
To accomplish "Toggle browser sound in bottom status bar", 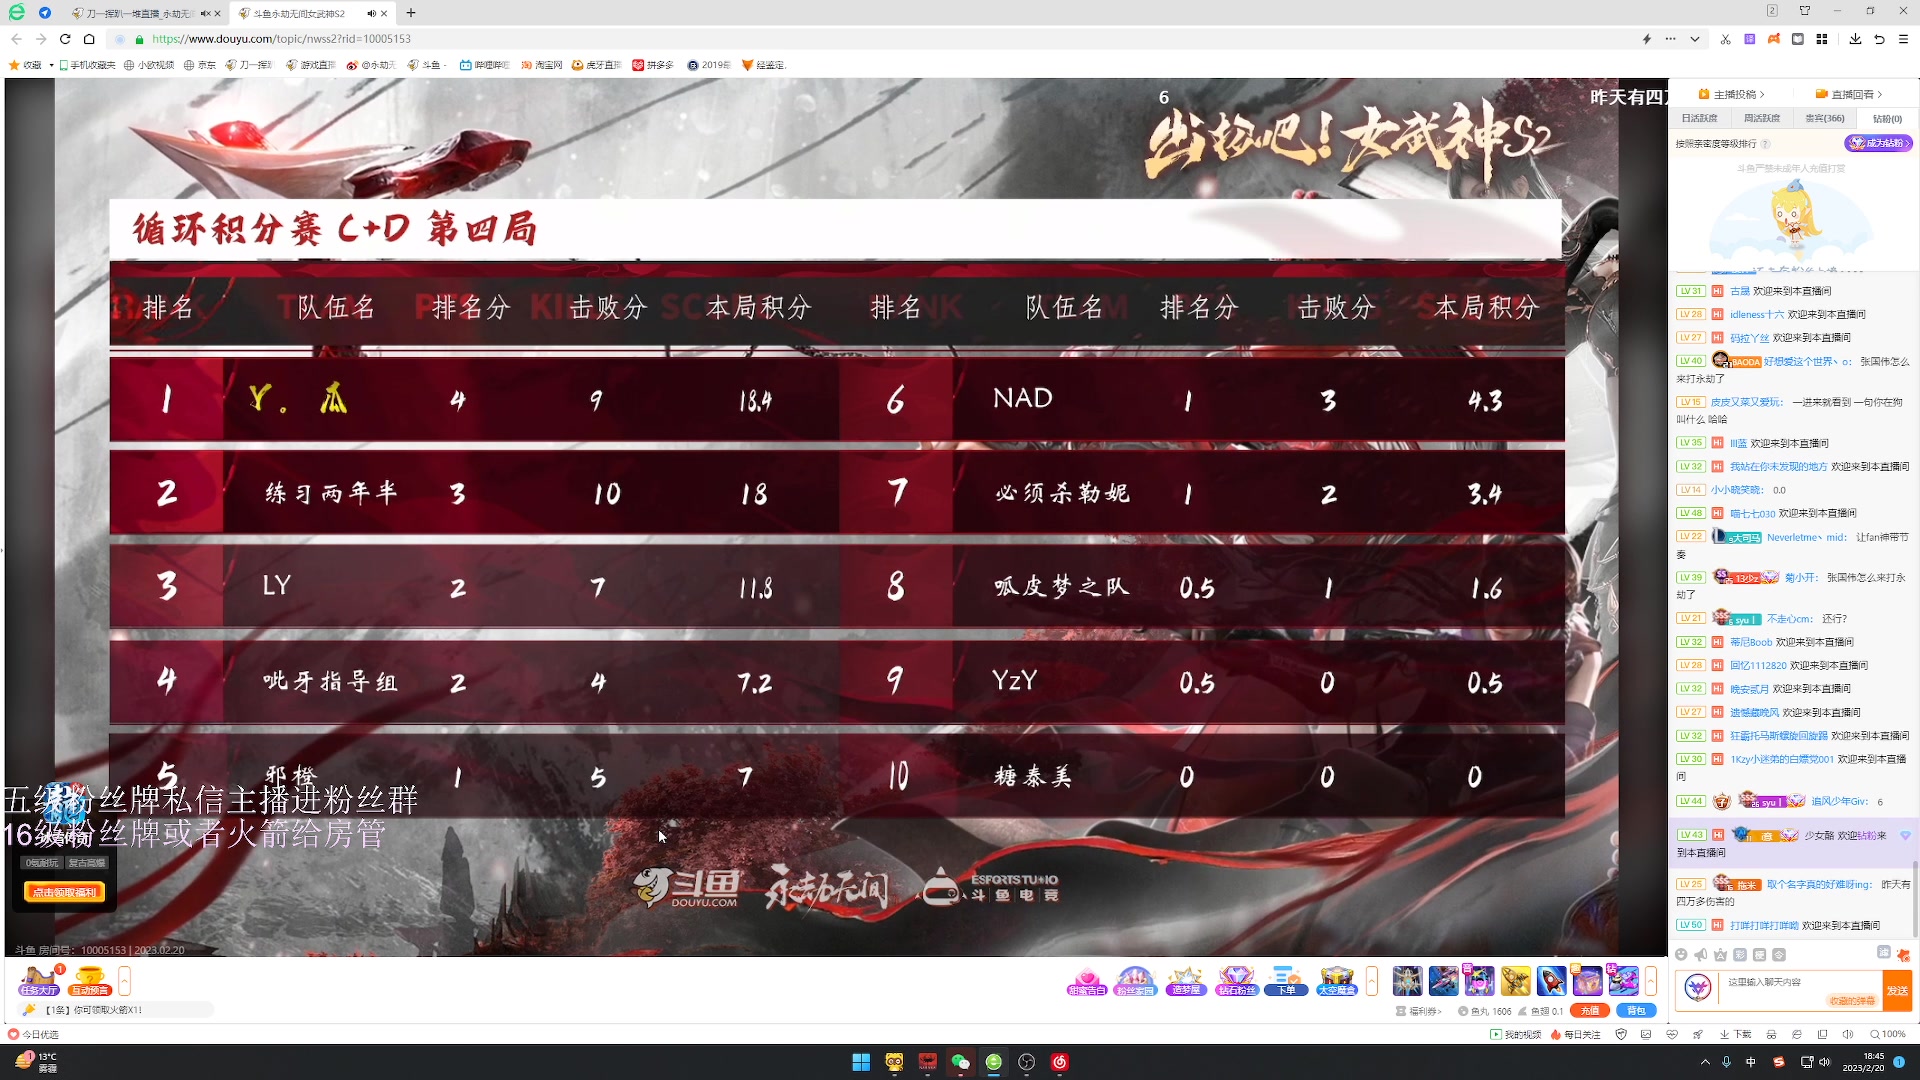I will [1847, 1034].
